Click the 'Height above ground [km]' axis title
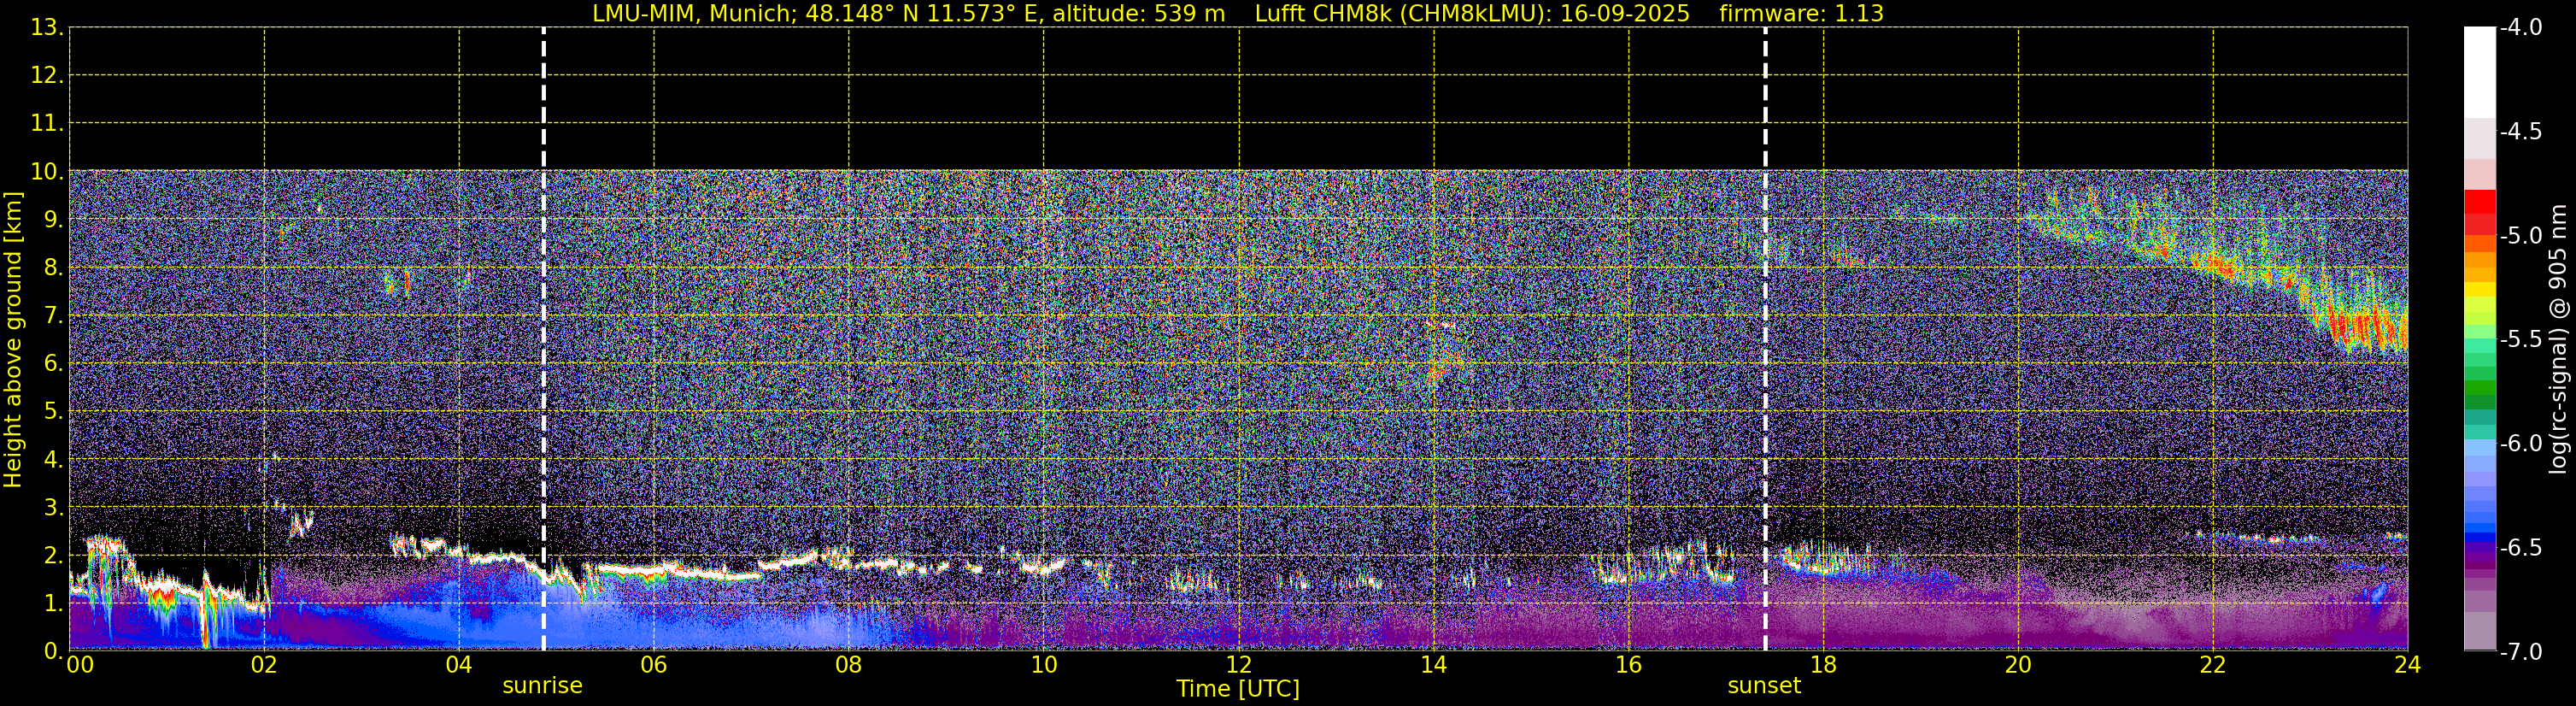Image resolution: width=2576 pixels, height=706 pixels. (x=13, y=340)
